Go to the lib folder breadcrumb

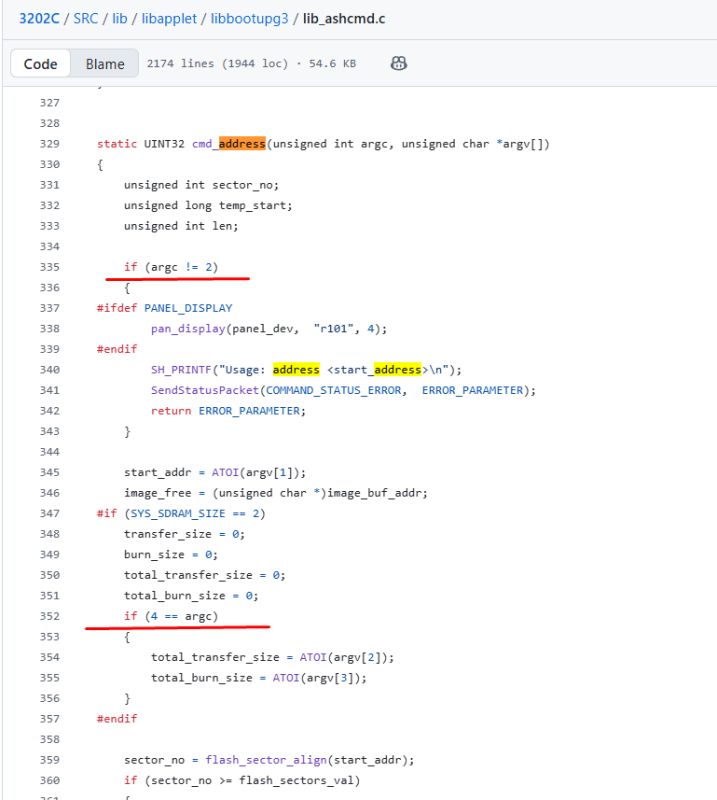tap(119, 19)
